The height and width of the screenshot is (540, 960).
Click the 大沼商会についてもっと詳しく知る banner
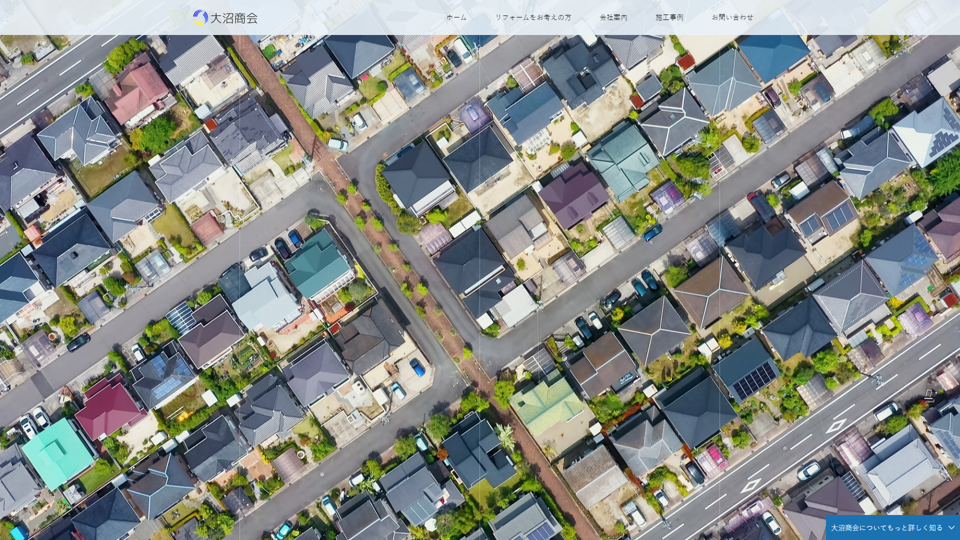coord(886,527)
